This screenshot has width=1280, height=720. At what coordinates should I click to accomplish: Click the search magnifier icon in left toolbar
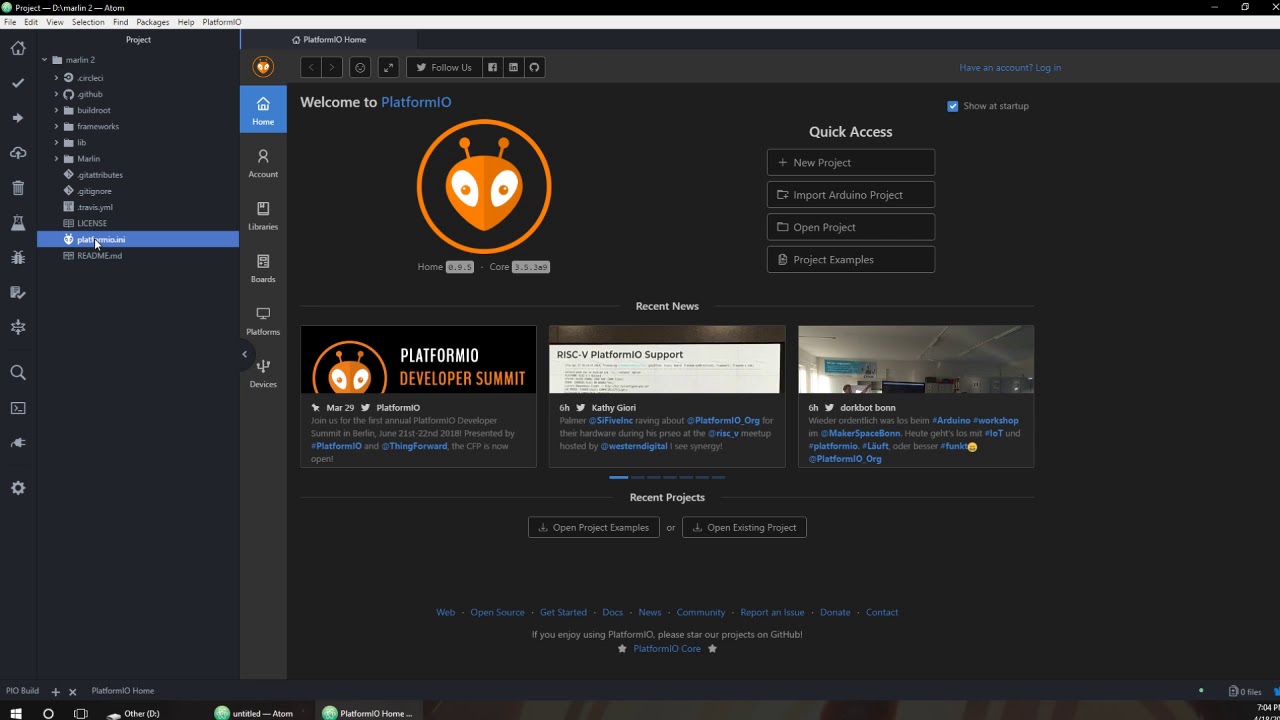click(x=18, y=373)
